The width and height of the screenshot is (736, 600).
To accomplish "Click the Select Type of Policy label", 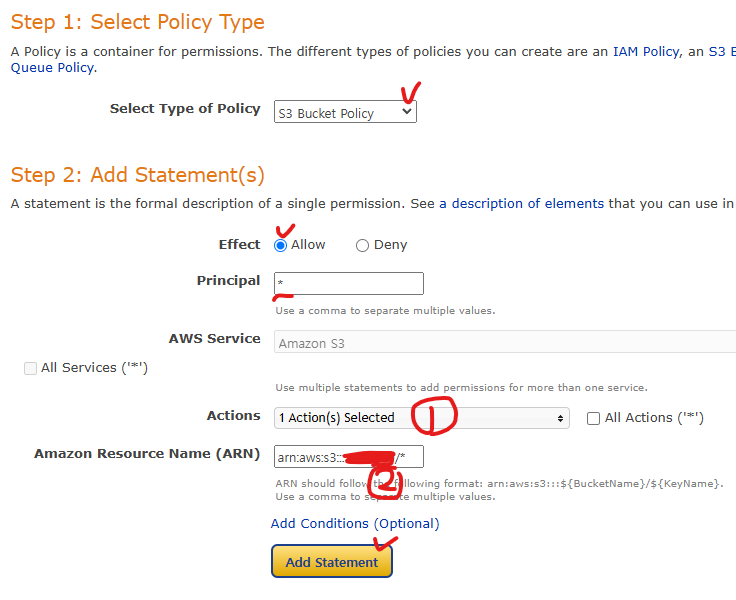I will click(184, 109).
